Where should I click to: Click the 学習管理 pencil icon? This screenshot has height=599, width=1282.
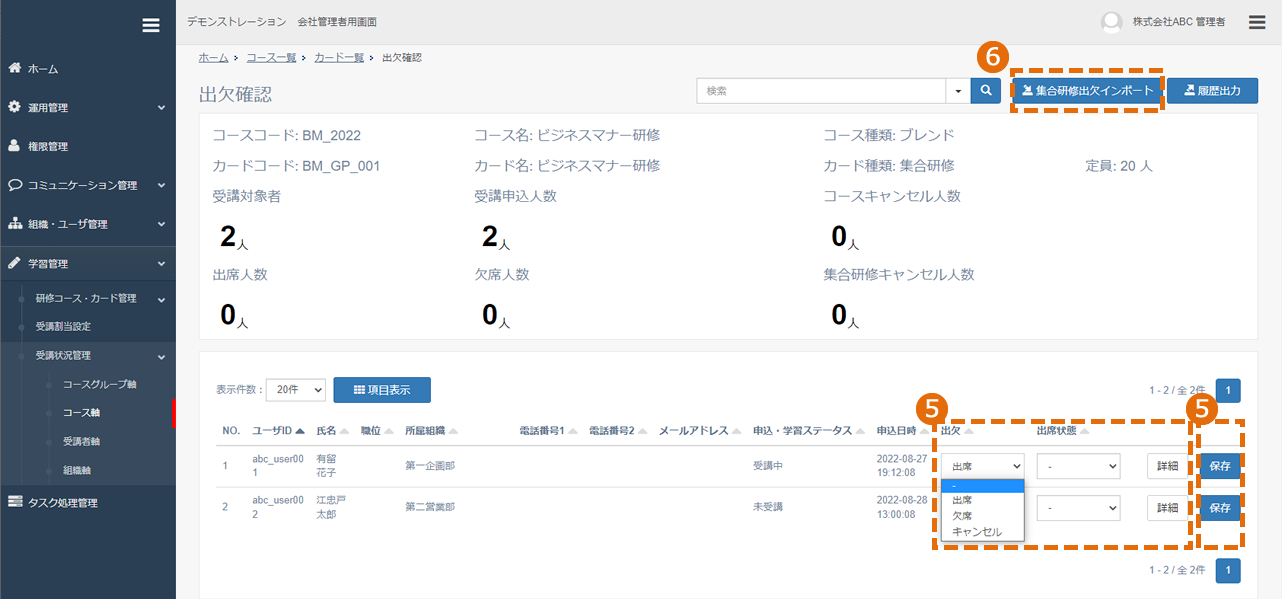(15, 263)
